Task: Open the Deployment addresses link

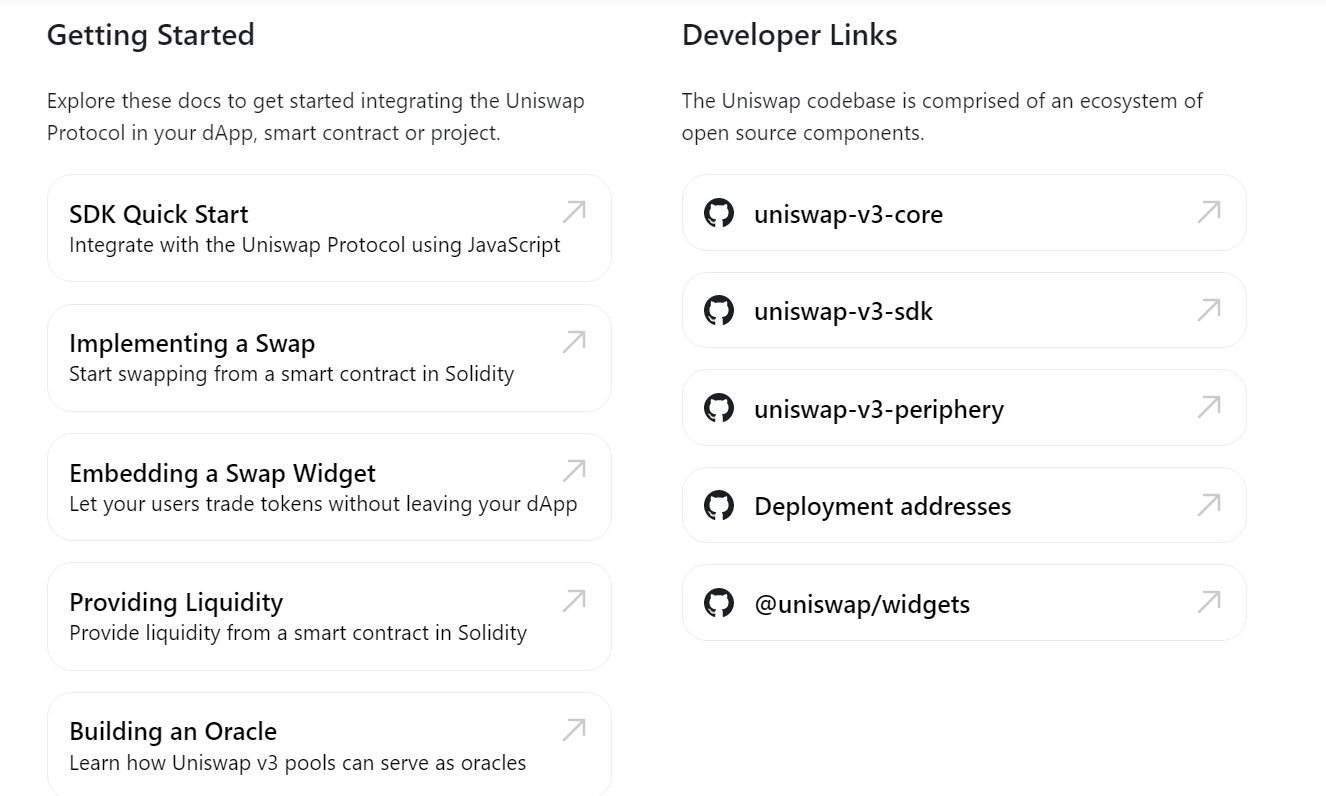Action: 882,506
